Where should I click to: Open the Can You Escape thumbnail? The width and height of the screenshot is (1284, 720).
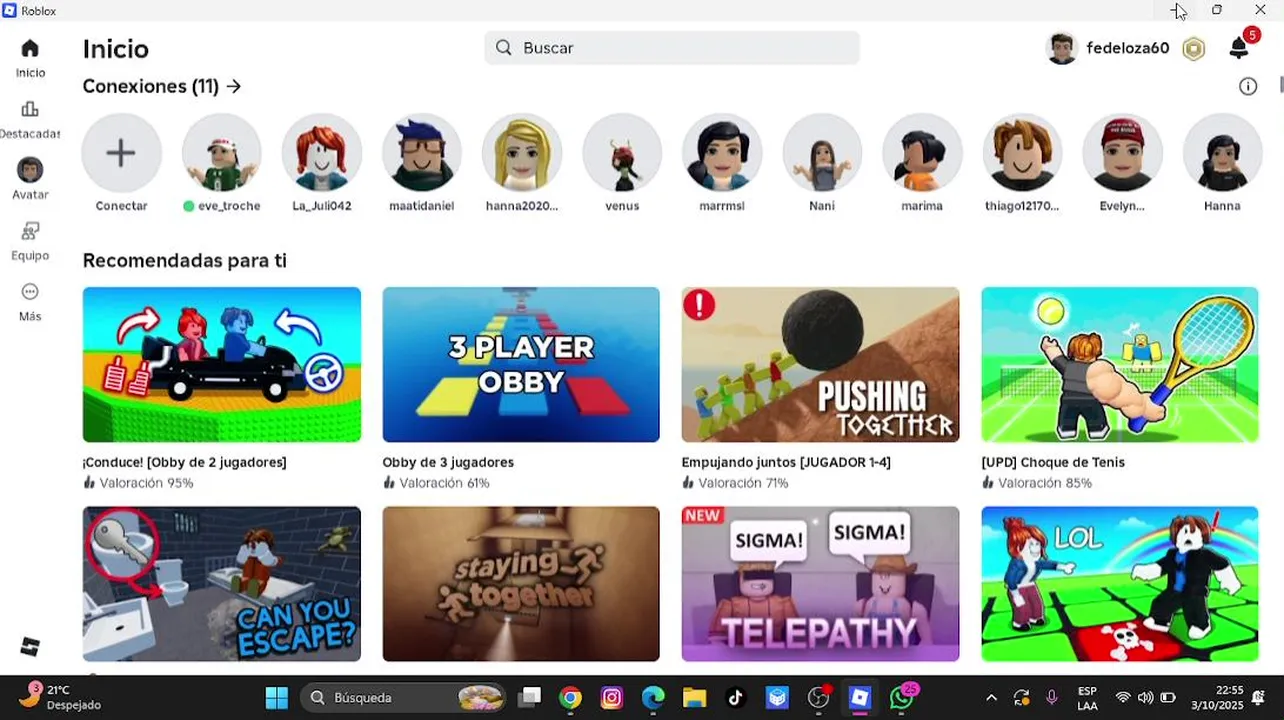tap(222, 584)
